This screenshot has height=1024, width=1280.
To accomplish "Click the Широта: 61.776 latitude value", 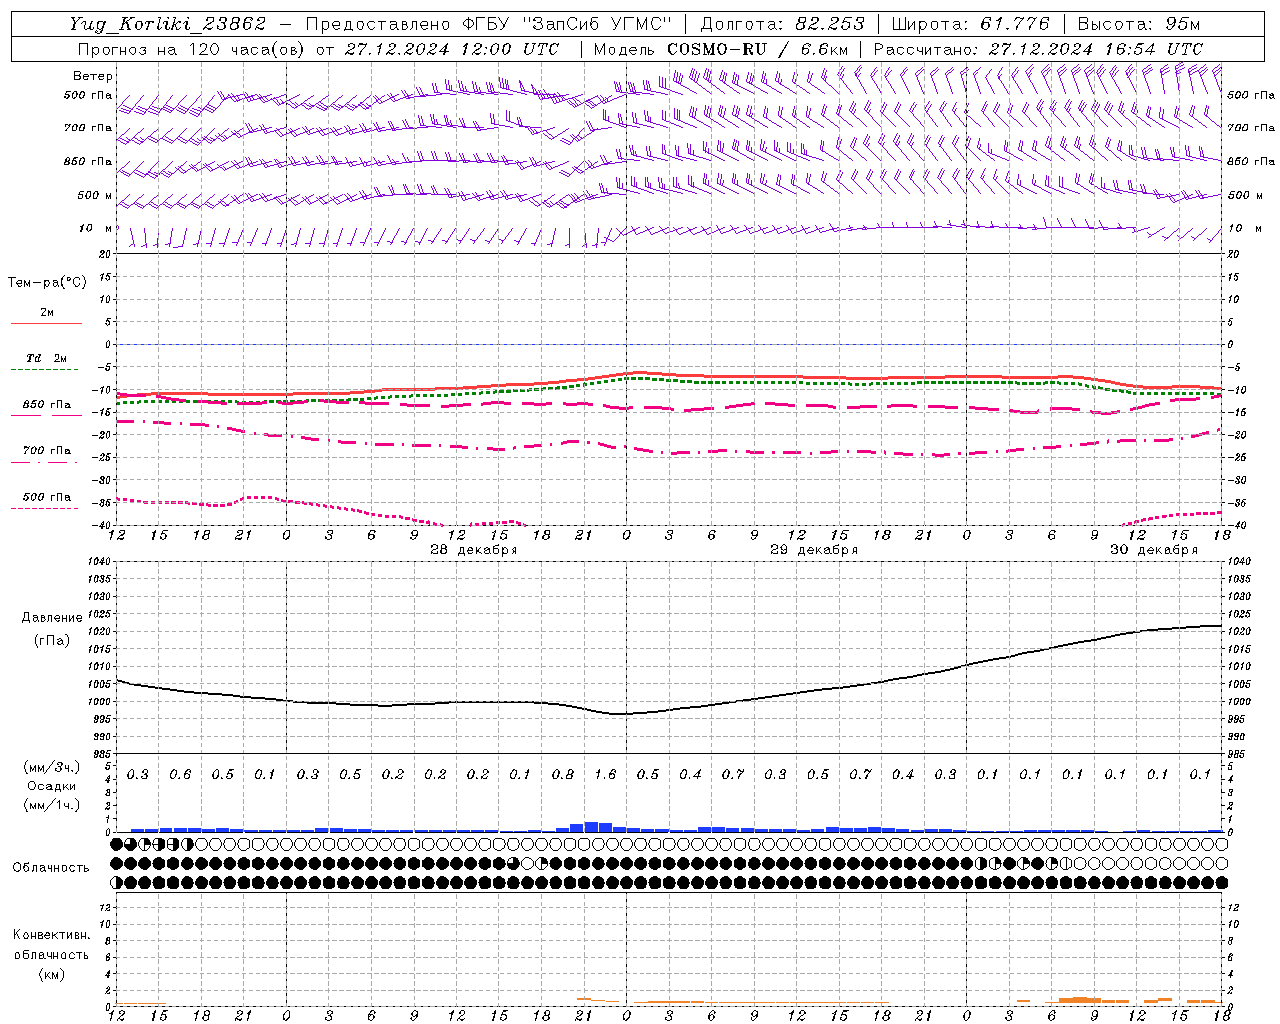I will (970, 24).
